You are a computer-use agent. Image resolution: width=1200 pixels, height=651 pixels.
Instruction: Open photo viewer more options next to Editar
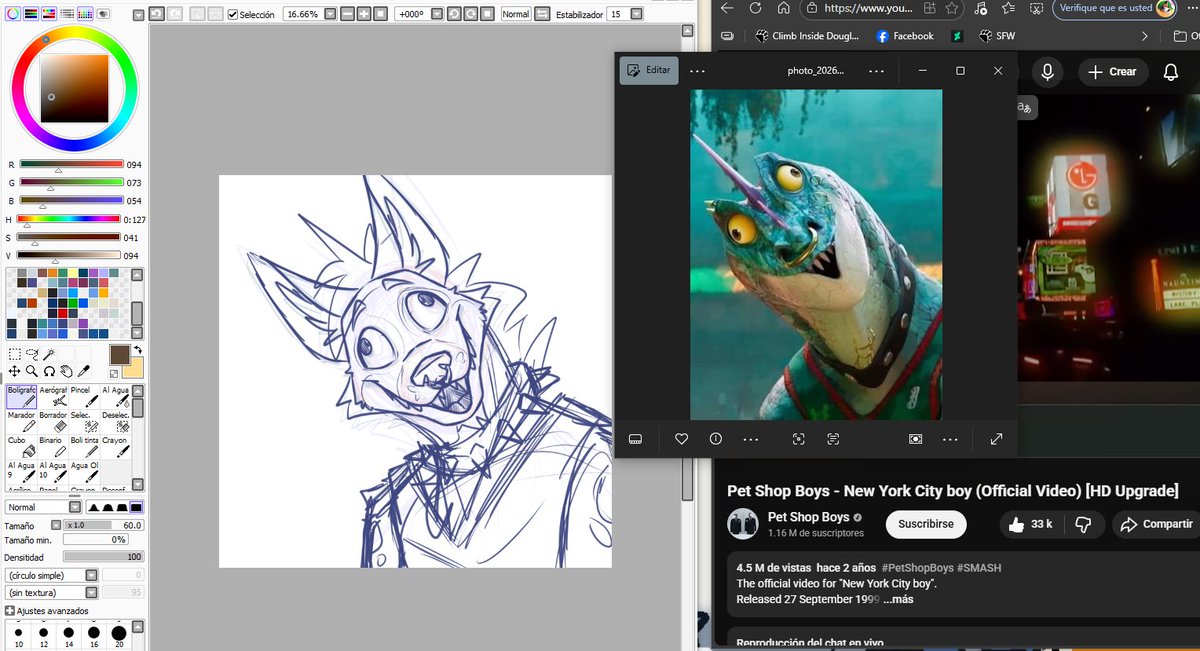point(697,71)
